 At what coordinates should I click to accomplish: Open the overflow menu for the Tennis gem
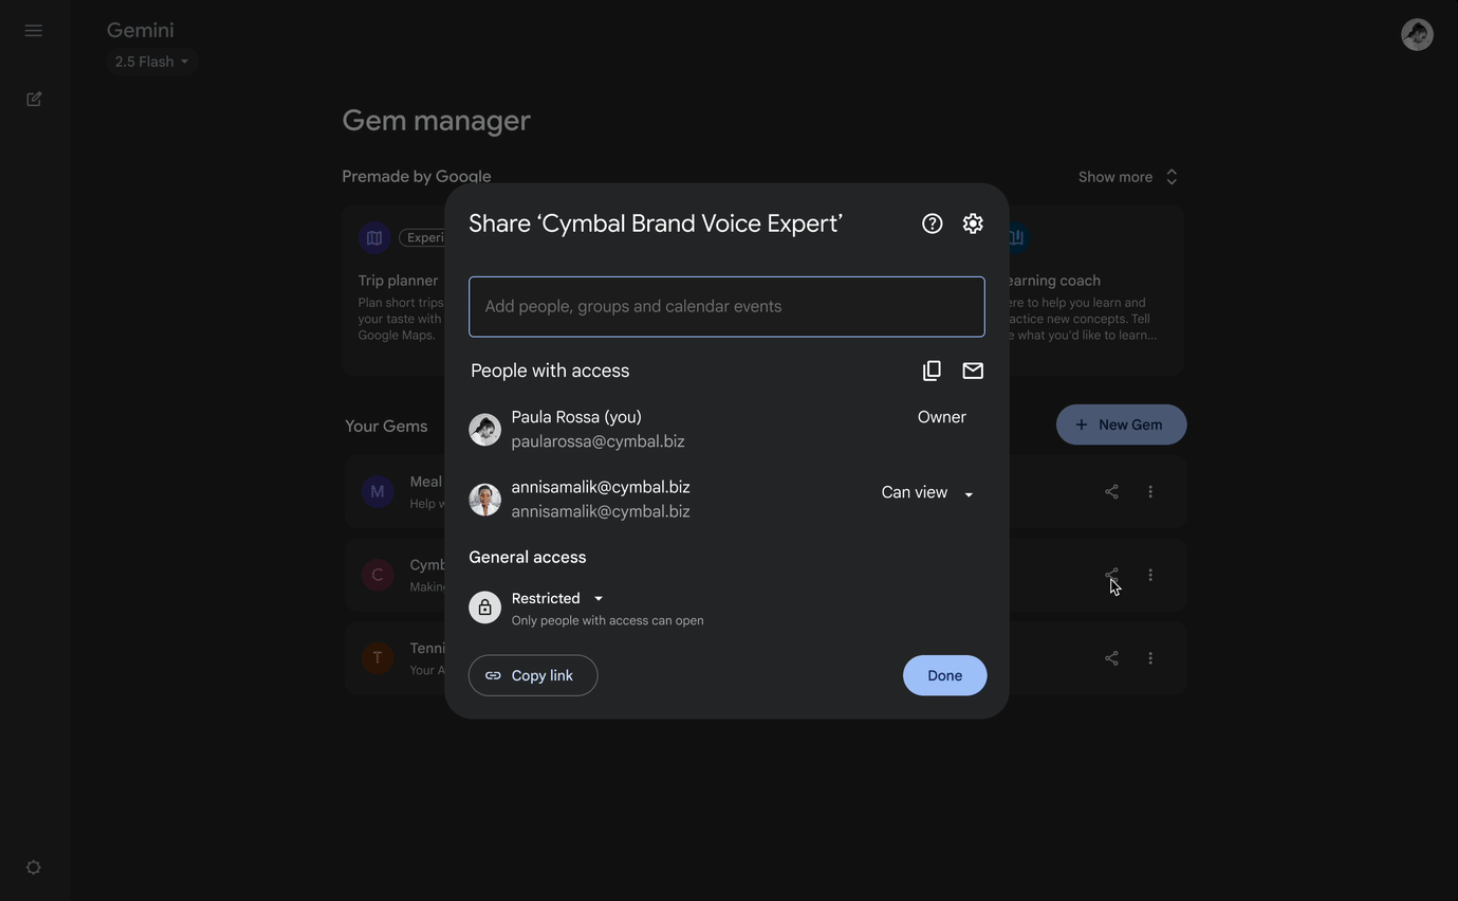[1150, 658]
